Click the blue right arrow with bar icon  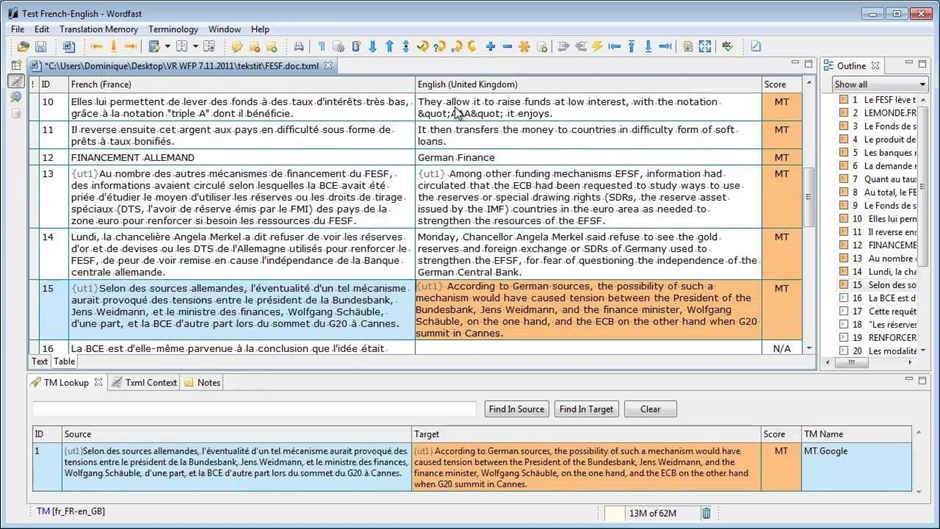[x=665, y=47]
